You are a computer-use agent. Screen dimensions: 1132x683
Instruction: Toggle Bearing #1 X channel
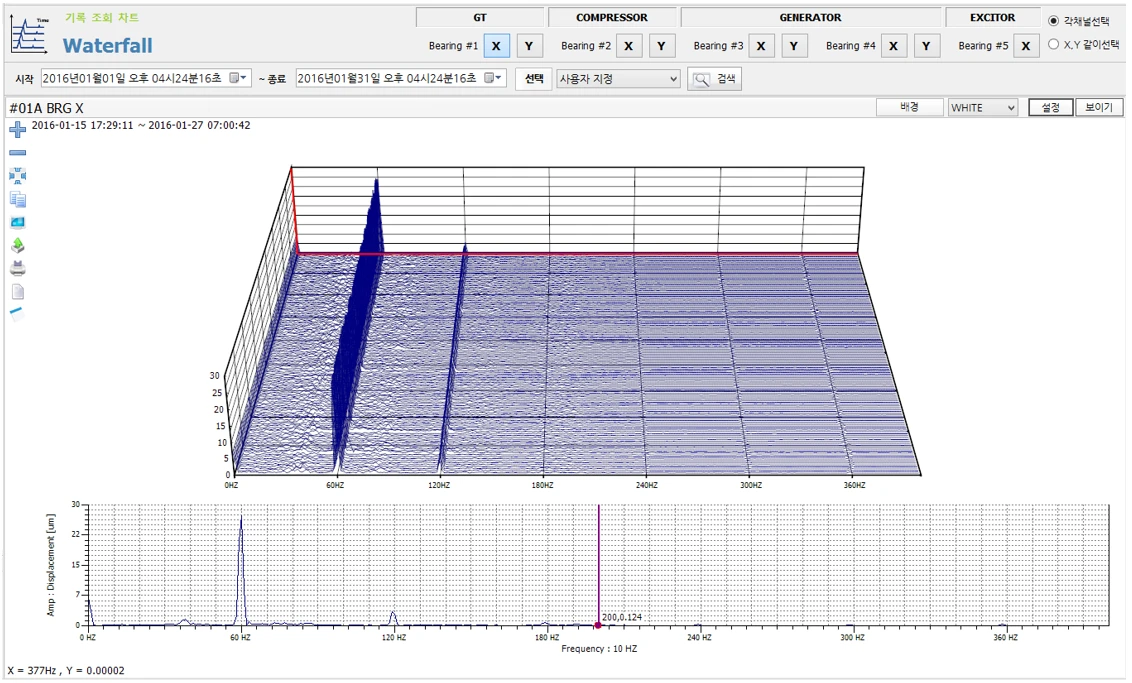click(x=496, y=46)
